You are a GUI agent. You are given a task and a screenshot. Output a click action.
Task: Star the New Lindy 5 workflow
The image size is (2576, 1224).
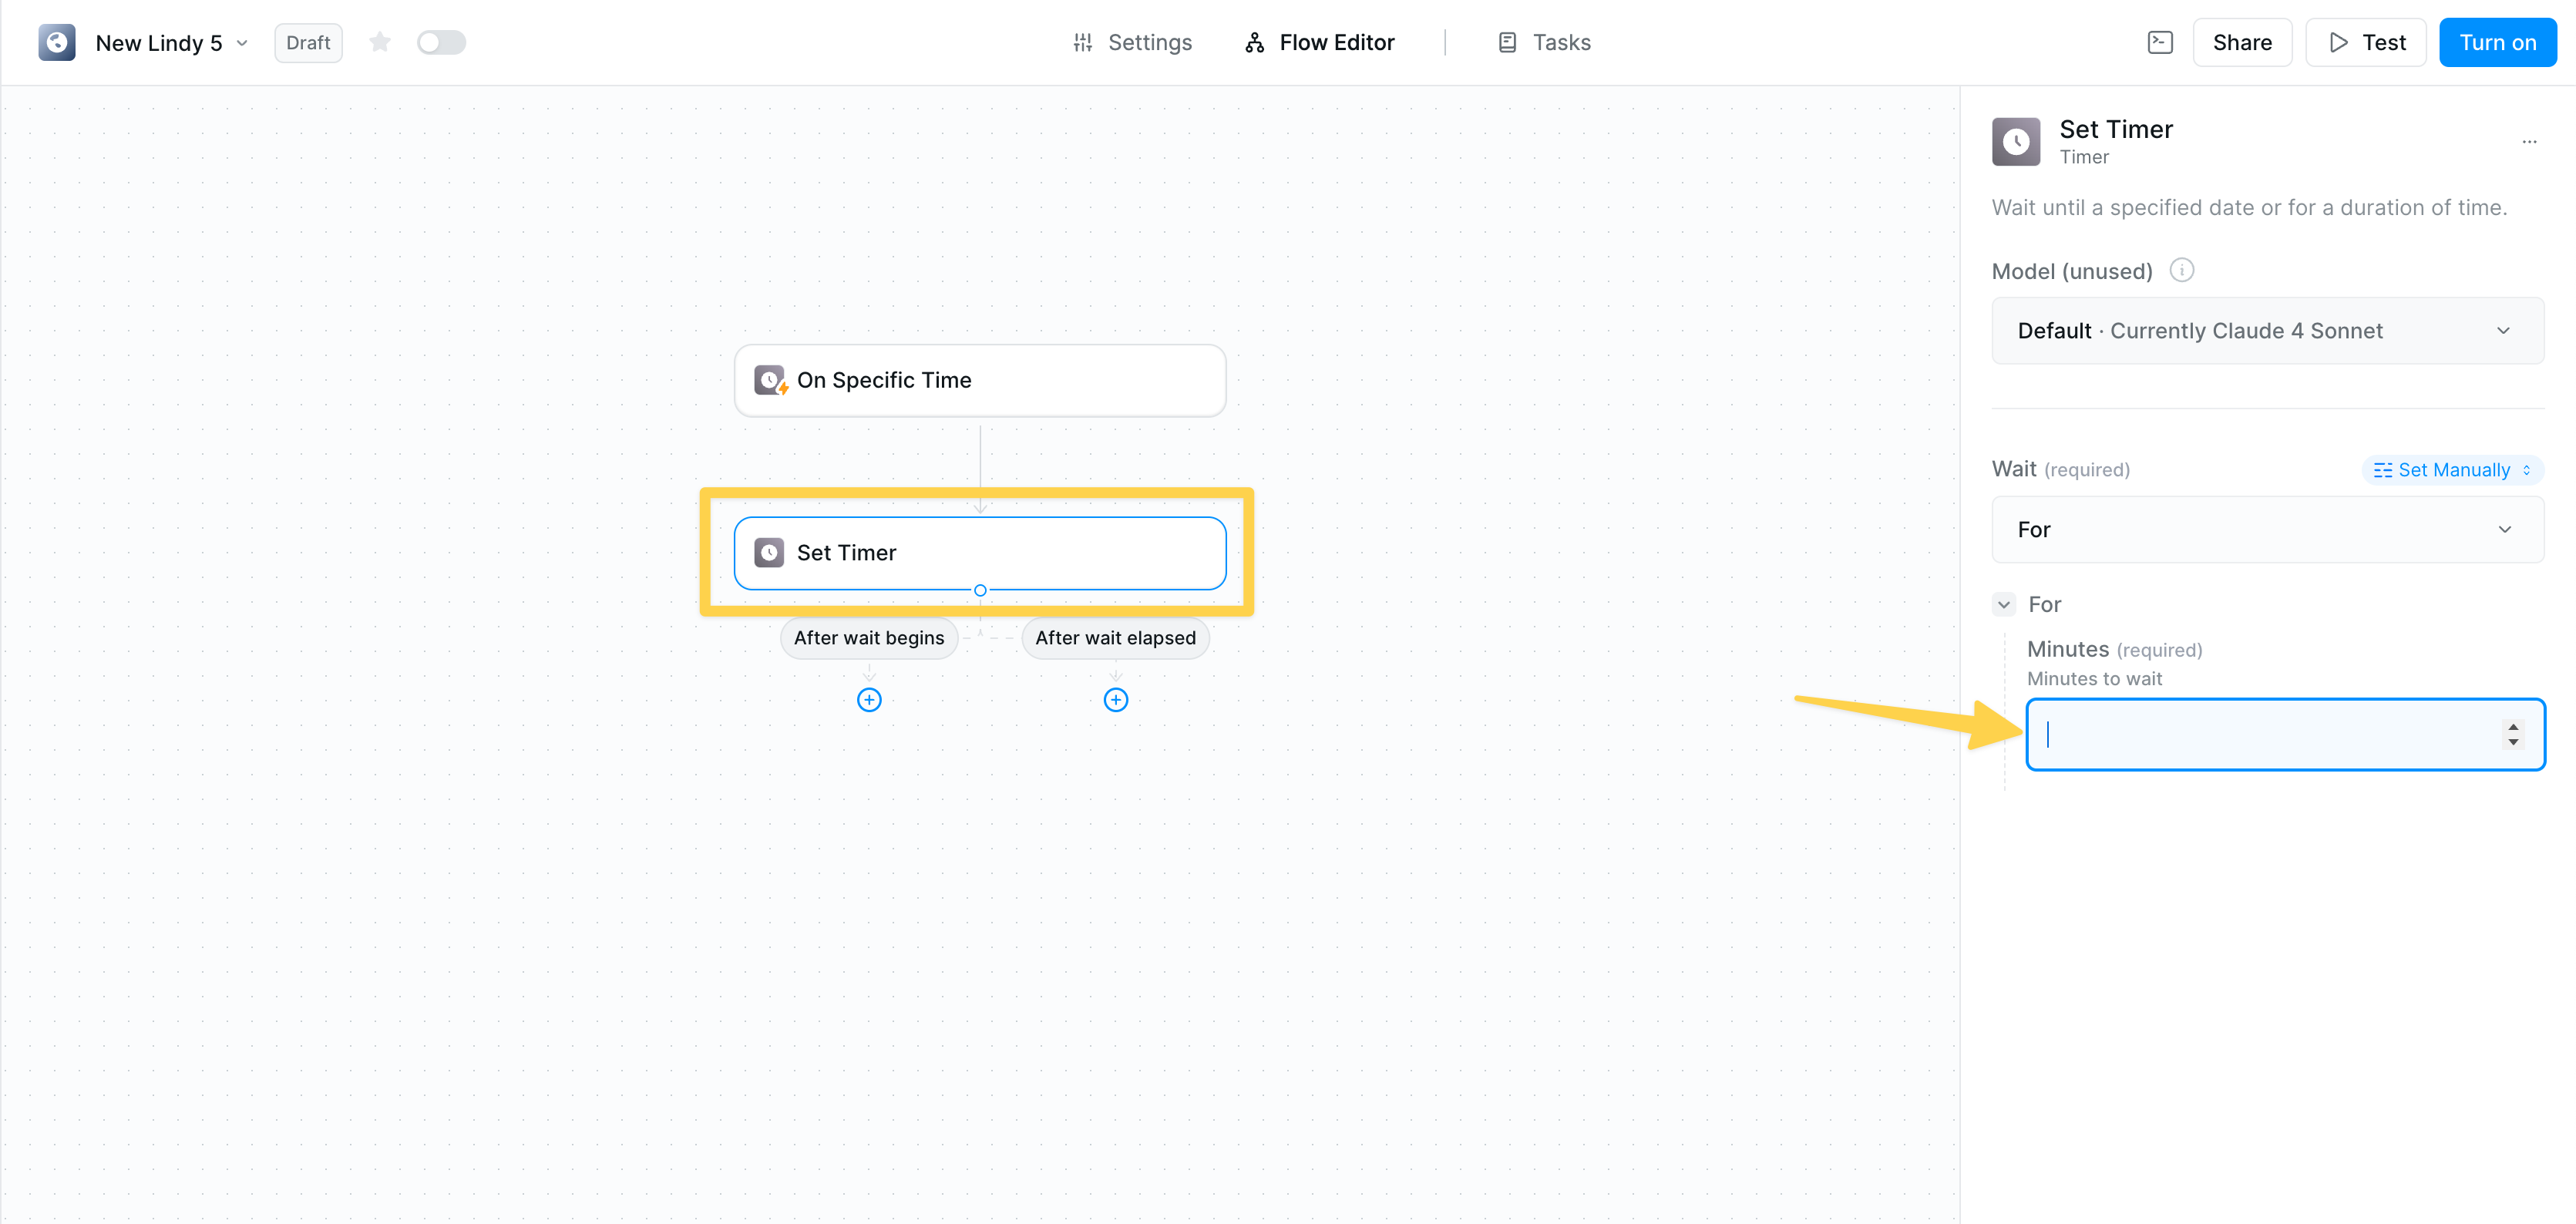click(380, 42)
